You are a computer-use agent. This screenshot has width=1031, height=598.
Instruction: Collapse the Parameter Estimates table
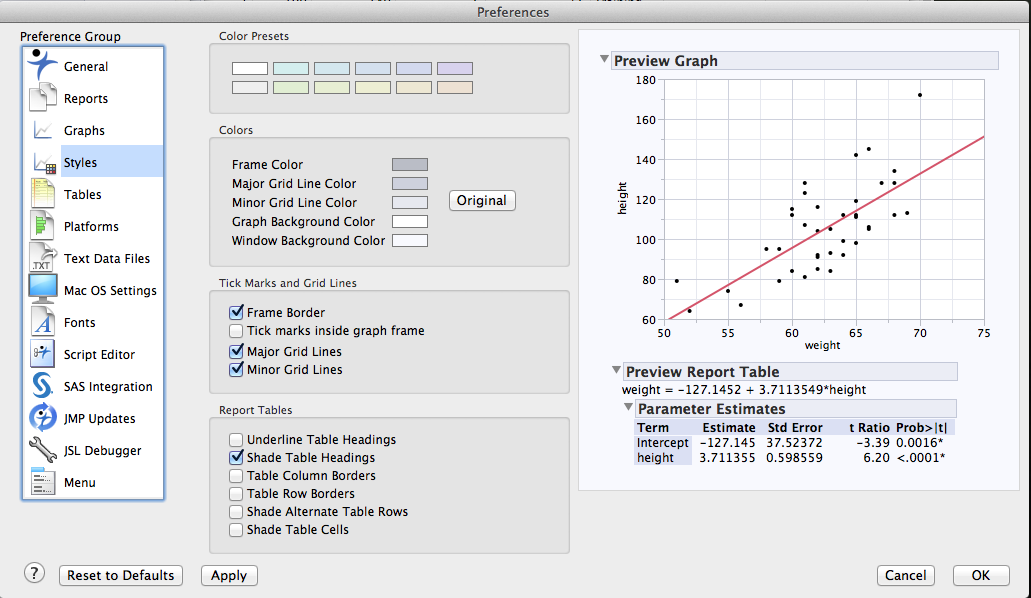pyautogui.click(x=628, y=408)
